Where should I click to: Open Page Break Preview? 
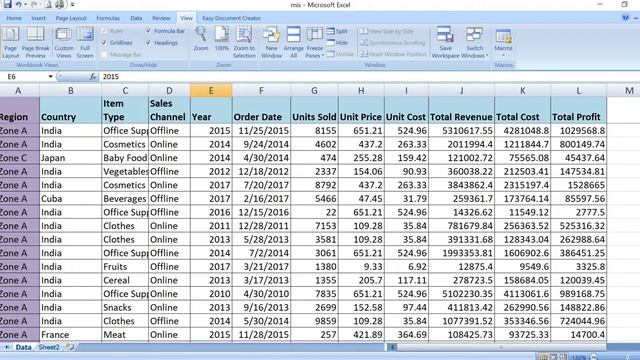[36, 42]
